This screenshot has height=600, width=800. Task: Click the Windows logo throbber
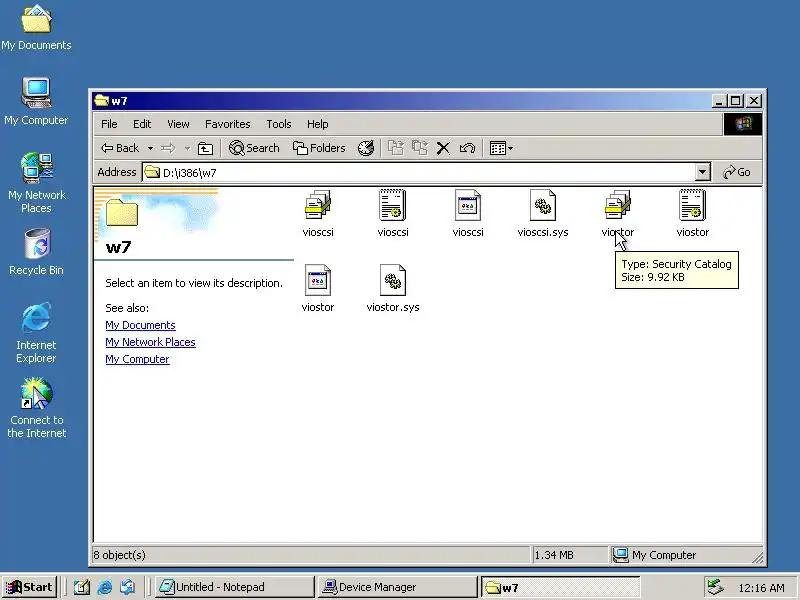coord(743,124)
